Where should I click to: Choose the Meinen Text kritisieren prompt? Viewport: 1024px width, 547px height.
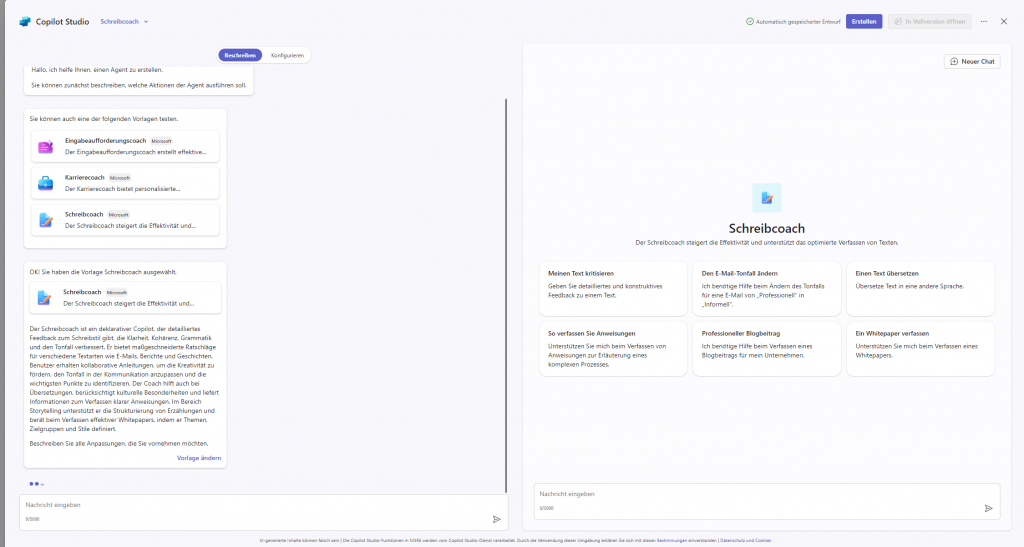point(613,289)
